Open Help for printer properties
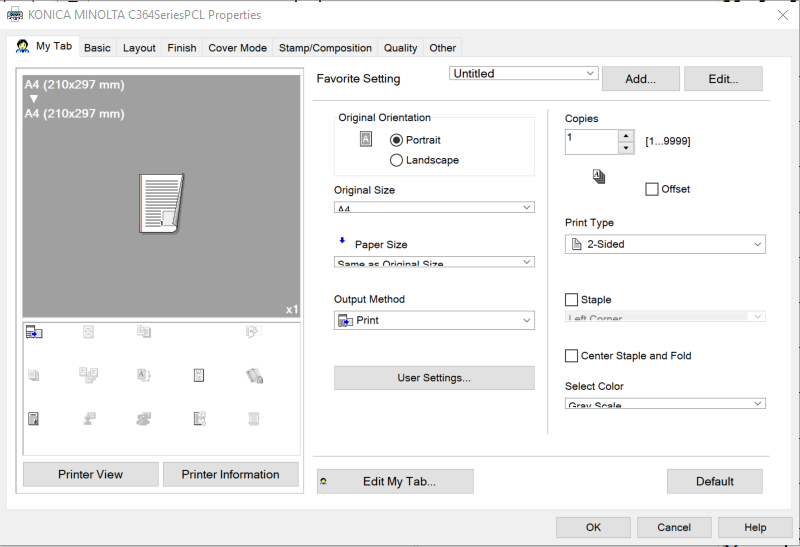Viewport: 800px width, 547px height. pyautogui.click(x=755, y=527)
